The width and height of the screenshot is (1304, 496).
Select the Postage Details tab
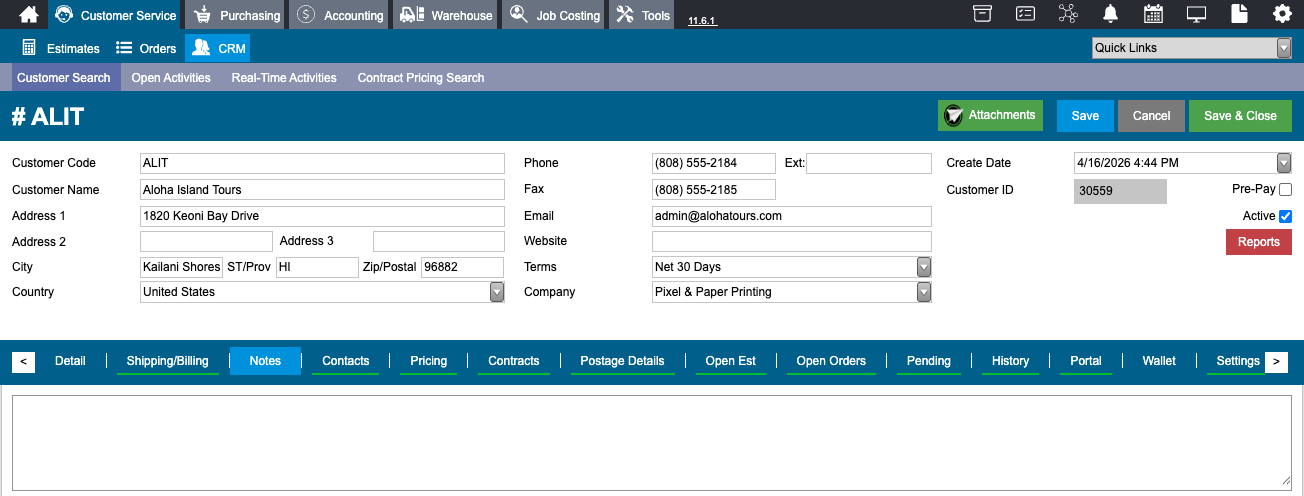pyautogui.click(x=622, y=361)
